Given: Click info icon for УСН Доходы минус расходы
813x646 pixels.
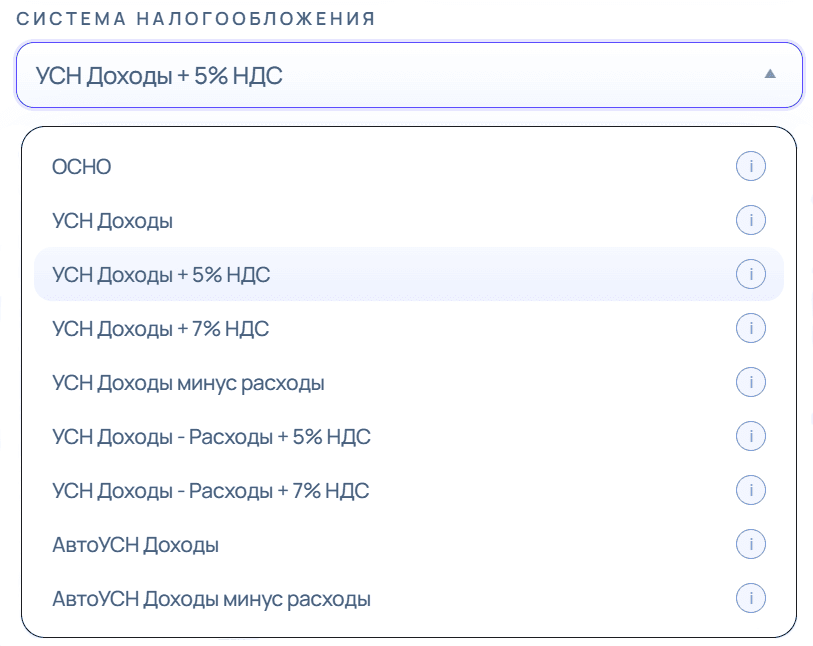Looking at the screenshot, I should point(751,382).
